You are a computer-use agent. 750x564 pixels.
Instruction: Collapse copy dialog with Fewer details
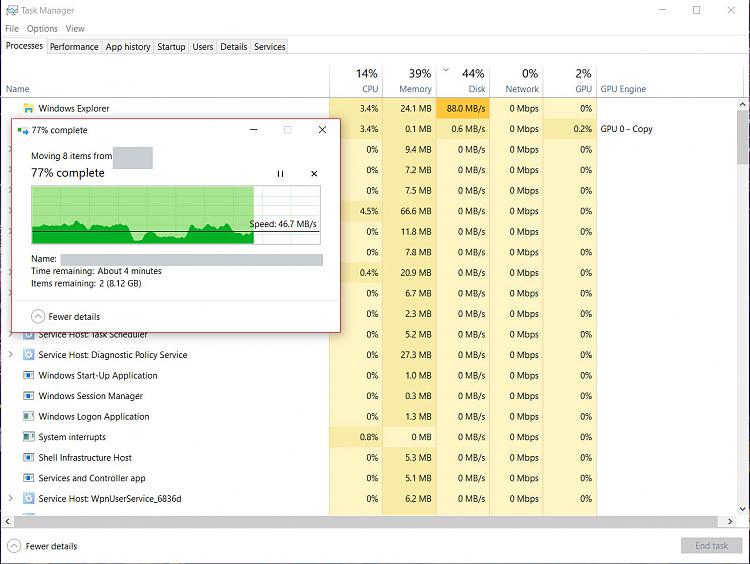(66, 316)
